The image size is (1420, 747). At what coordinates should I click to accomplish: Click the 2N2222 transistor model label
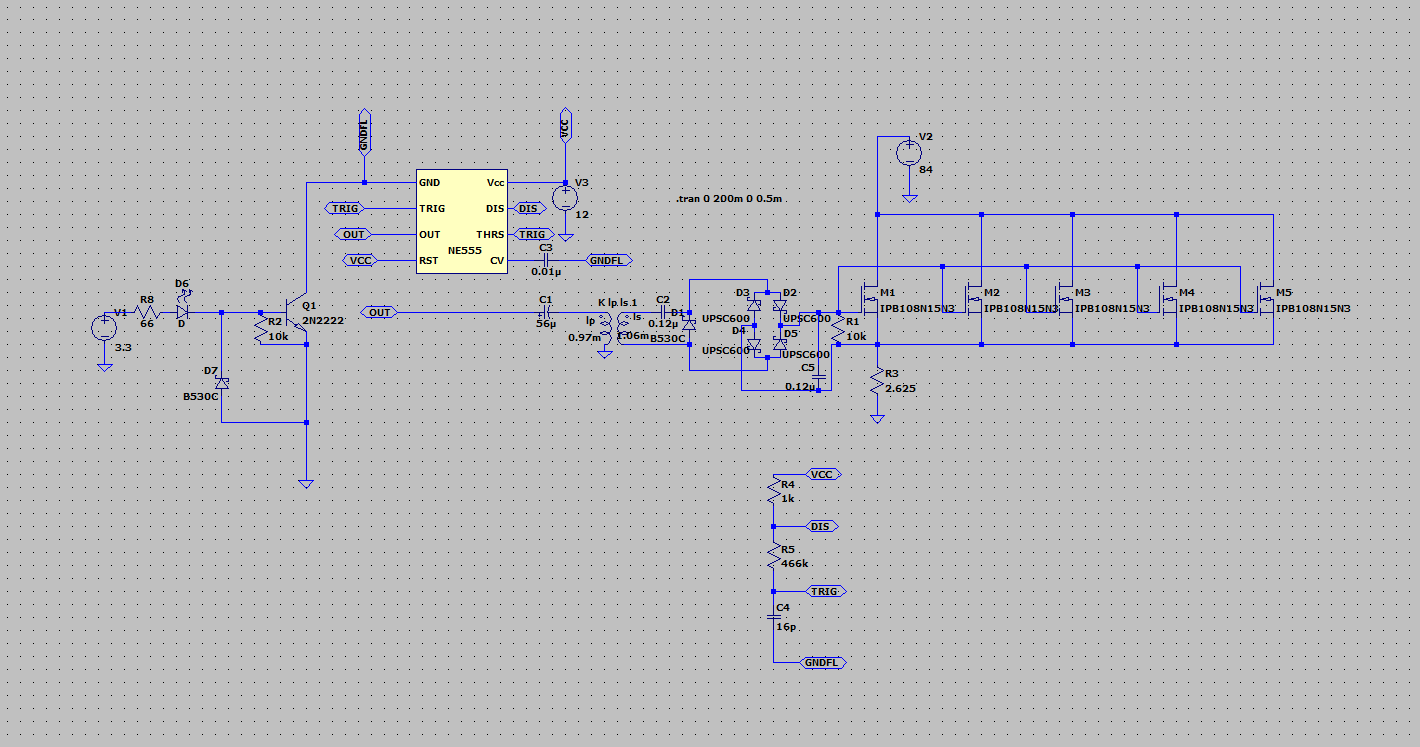click(322, 322)
